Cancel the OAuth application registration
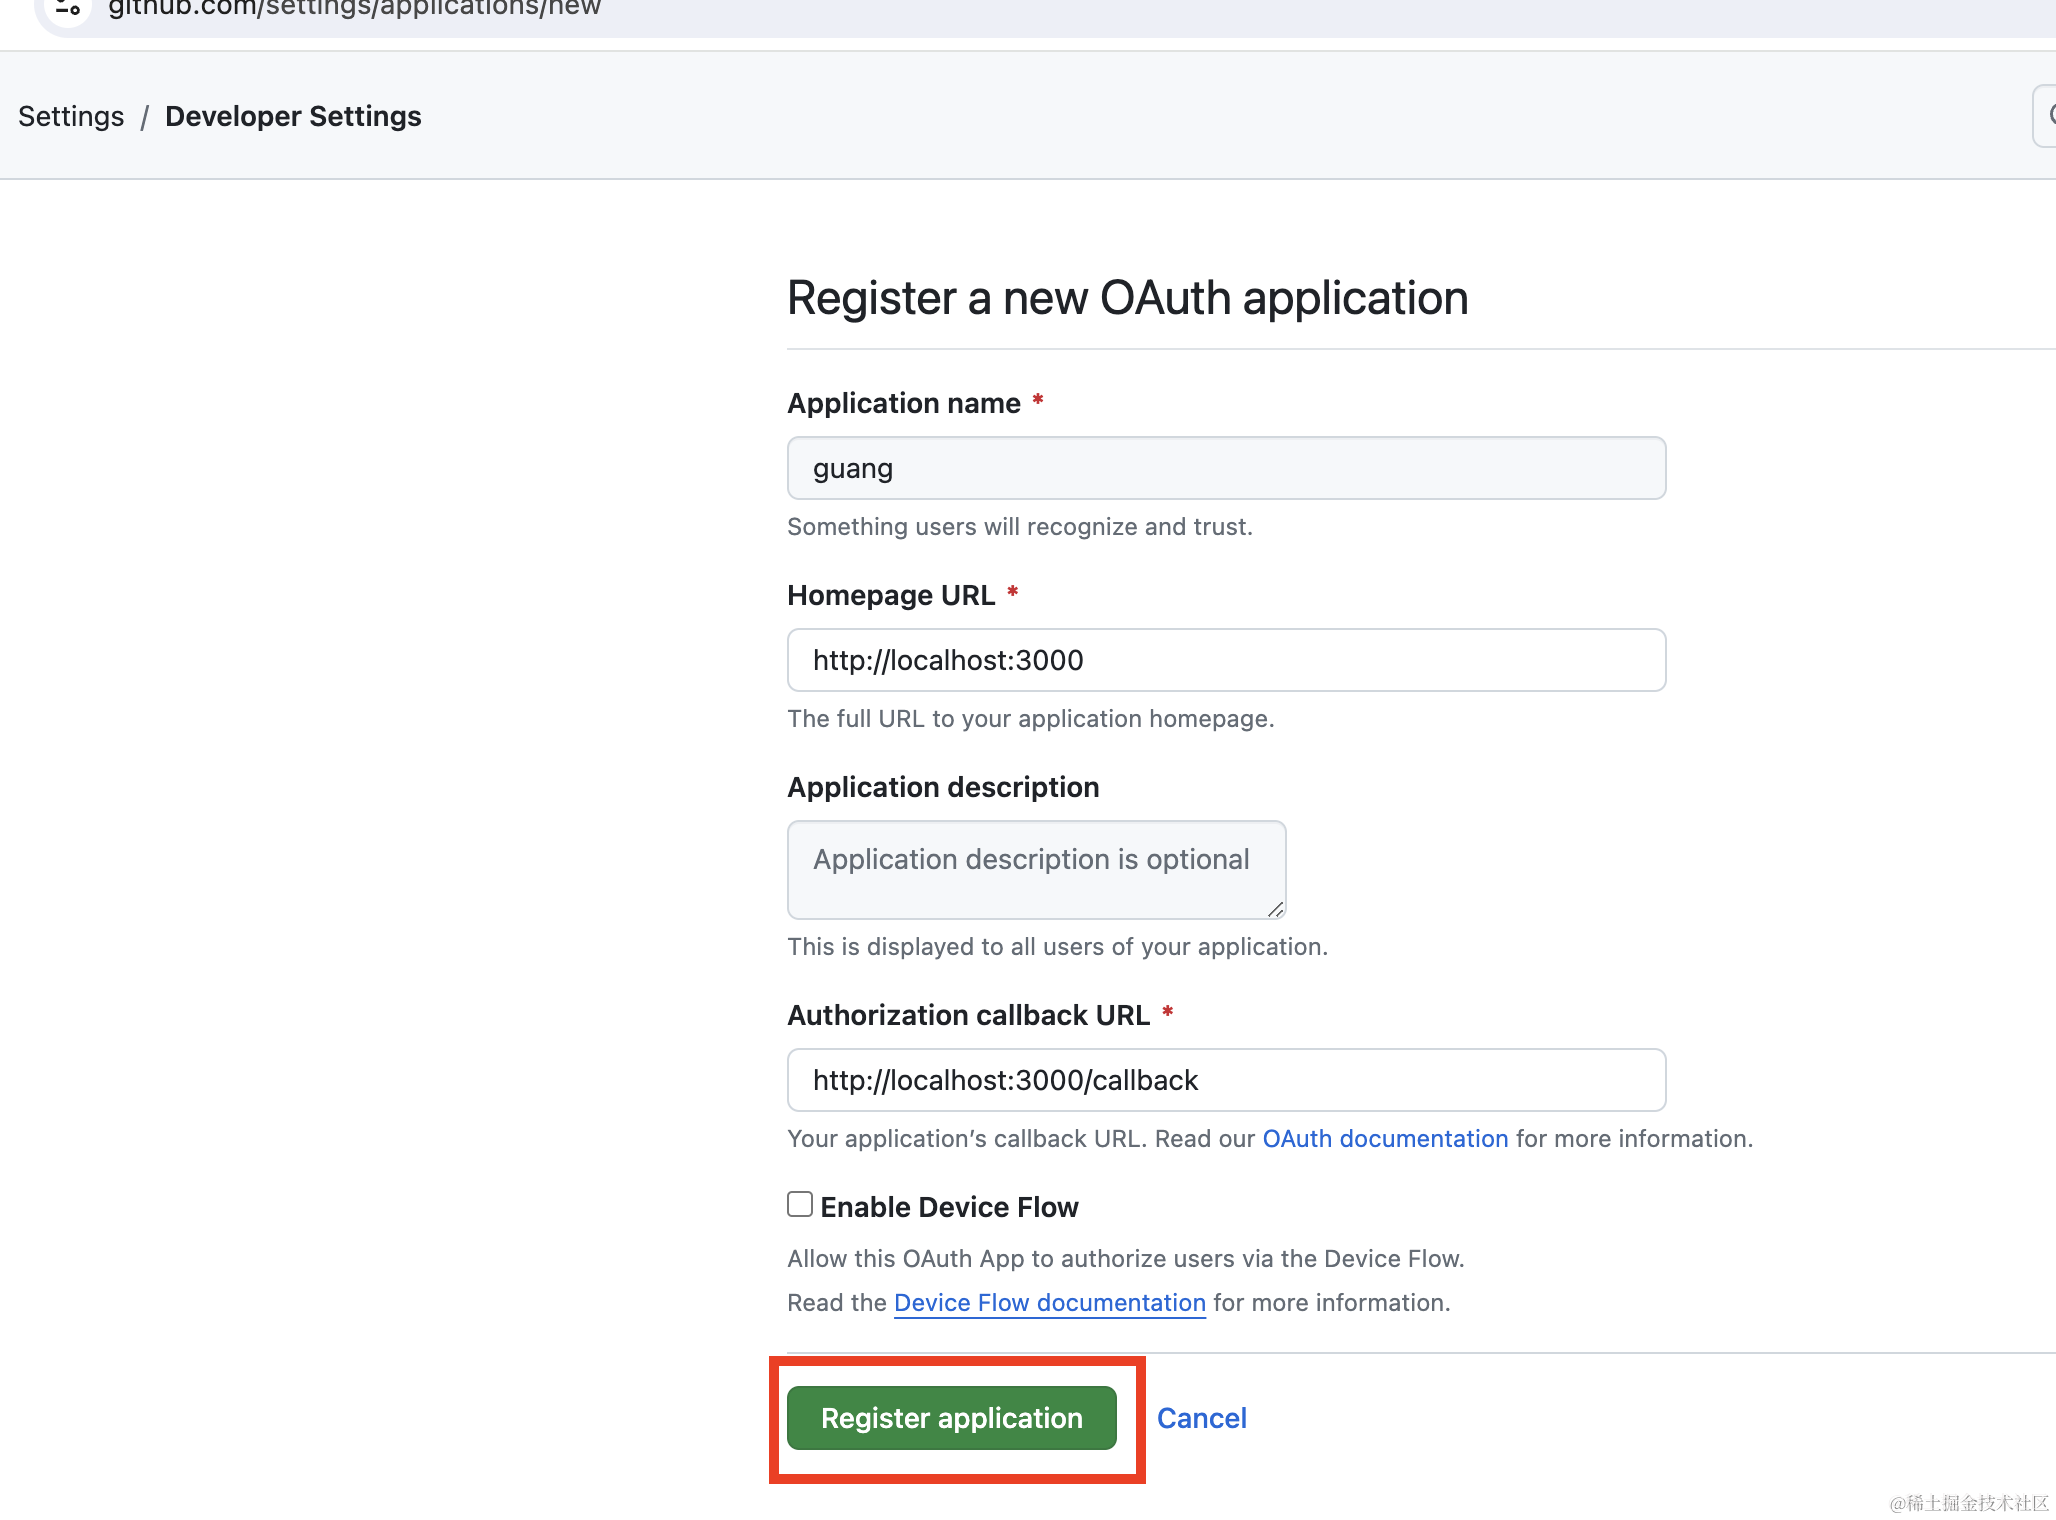Screen dimensions: 2056x1520 (1201, 1418)
